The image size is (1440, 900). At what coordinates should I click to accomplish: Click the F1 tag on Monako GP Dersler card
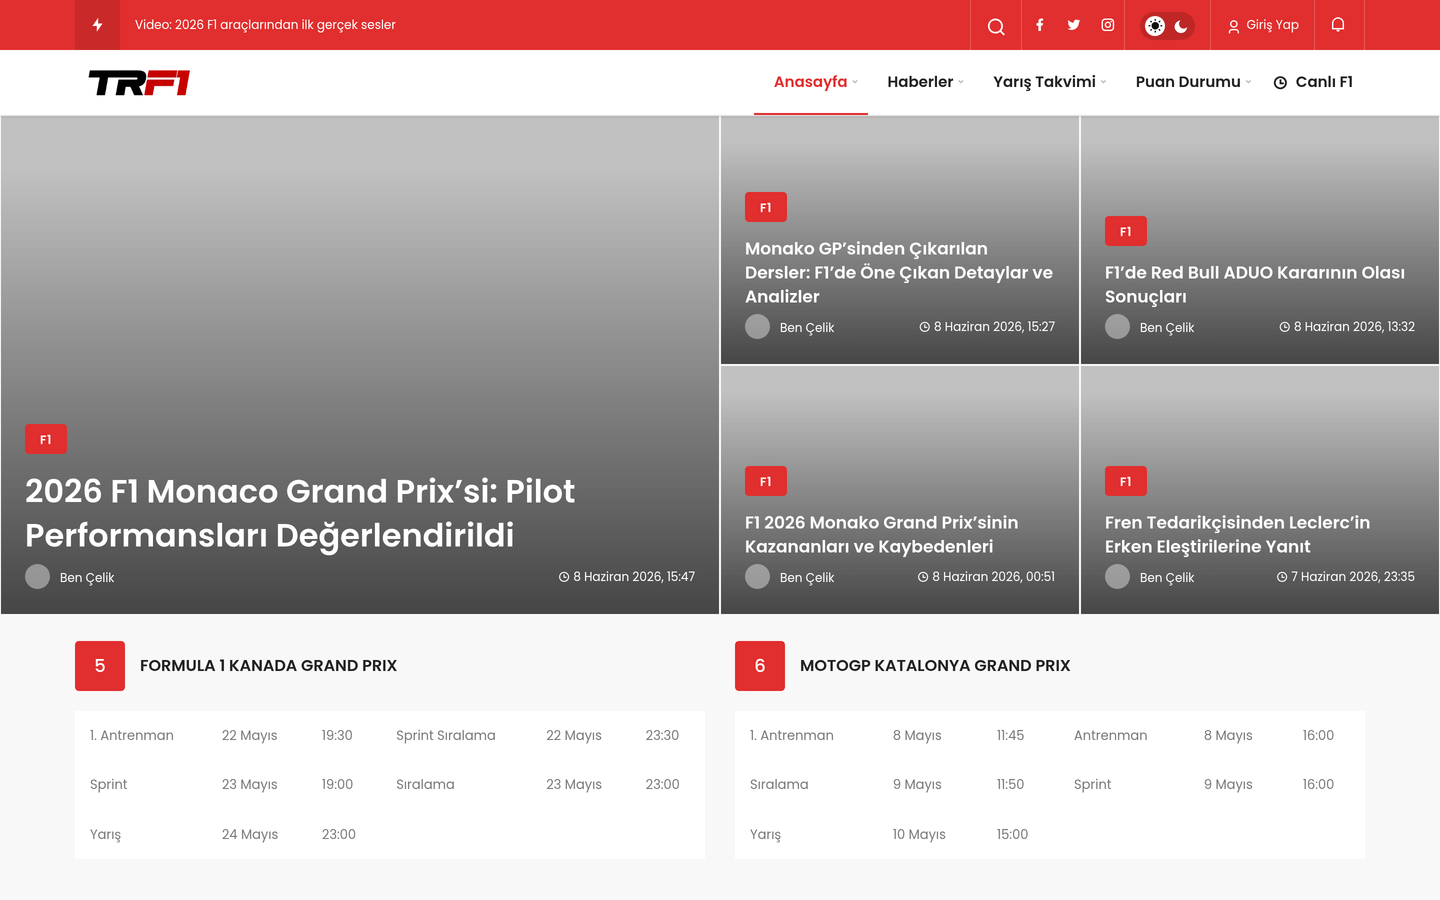coord(766,207)
